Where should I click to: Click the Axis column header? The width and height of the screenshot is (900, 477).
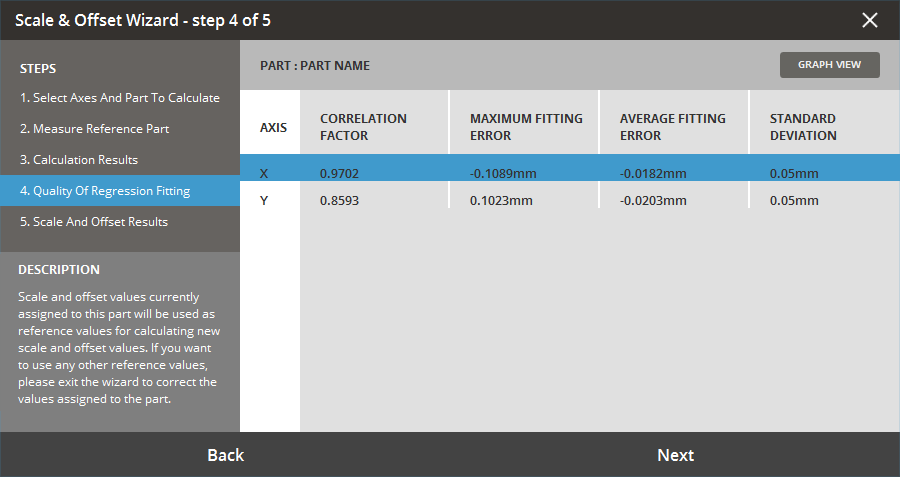point(273,128)
